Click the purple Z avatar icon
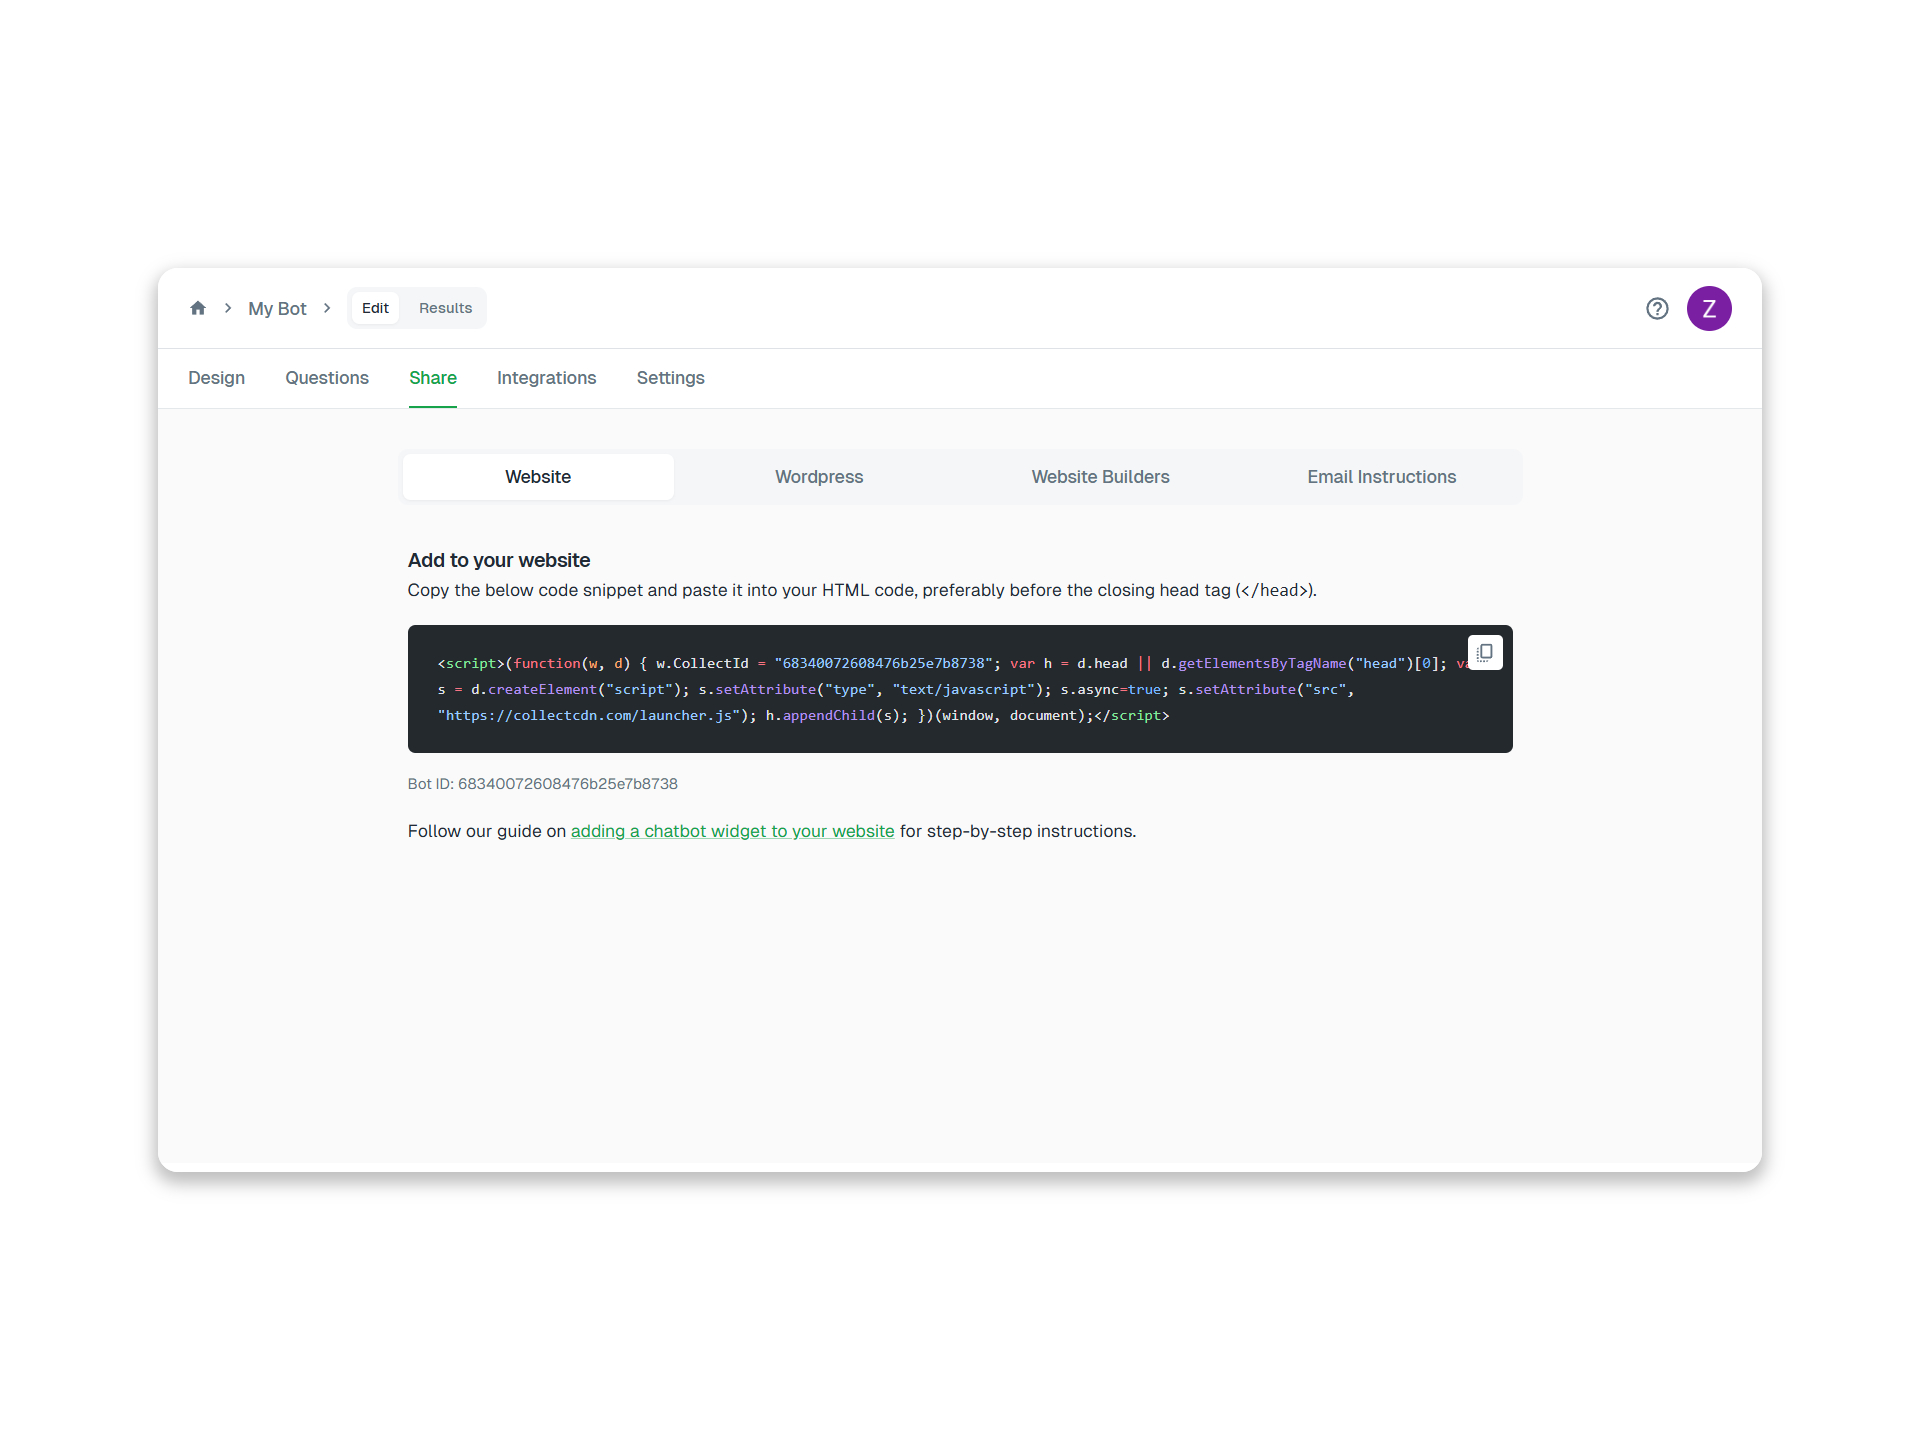The height and width of the screenshot is (1440, 1920). (x=1710, y=308)
